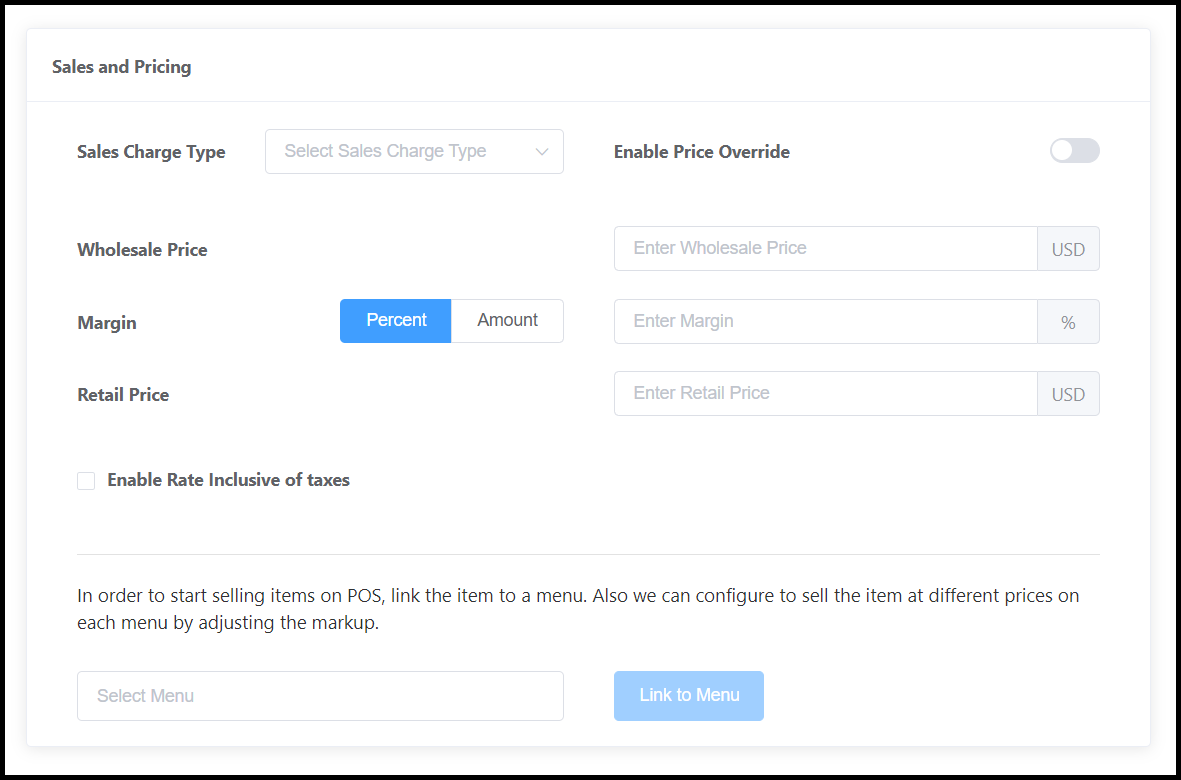Click the Wholesale Price label
This screenshot has height=780, width=1181.
pyautogui.click(x=142, y=250)
